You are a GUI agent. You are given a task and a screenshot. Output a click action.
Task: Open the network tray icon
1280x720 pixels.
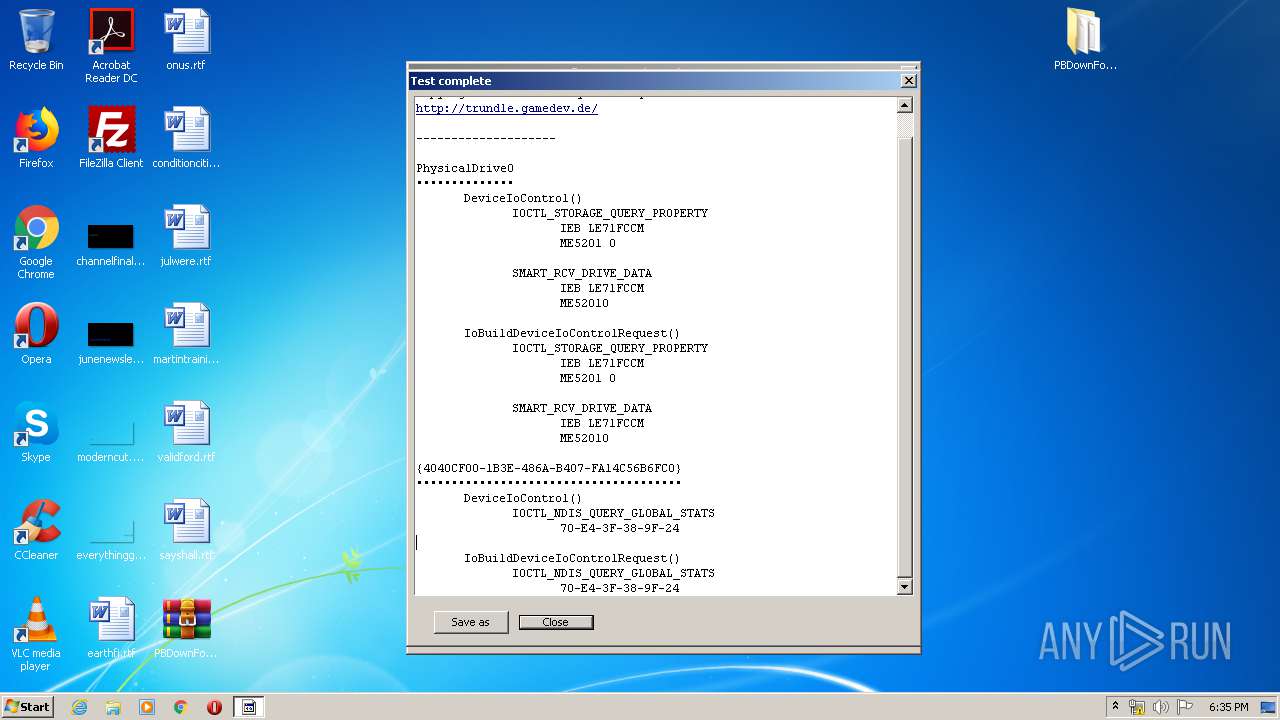pyautogui.click(x=1137, y=707)
